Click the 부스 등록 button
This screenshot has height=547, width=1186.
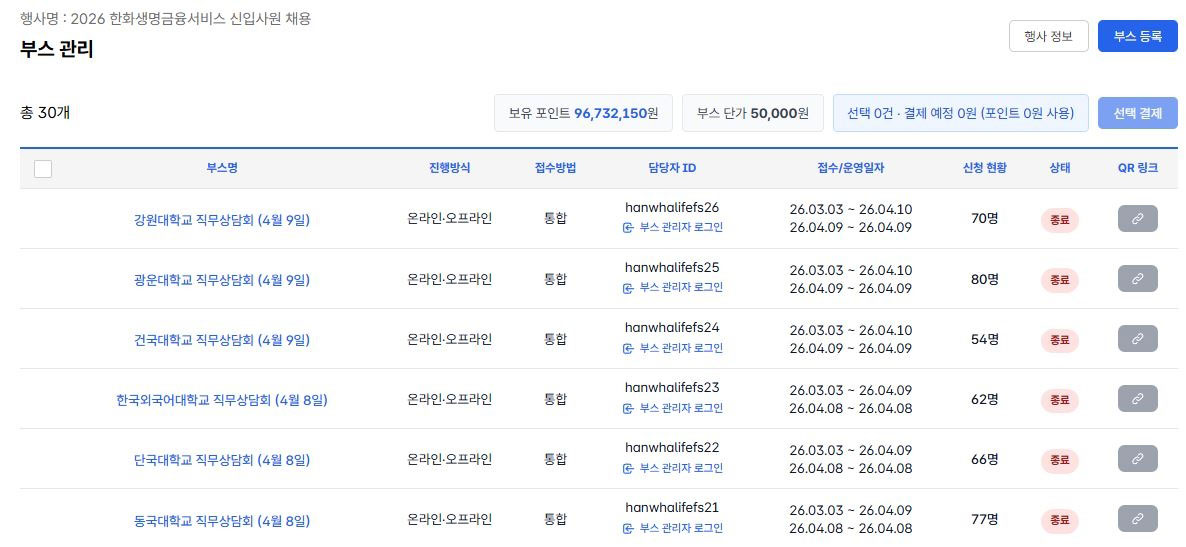[x=1137, y=36]
